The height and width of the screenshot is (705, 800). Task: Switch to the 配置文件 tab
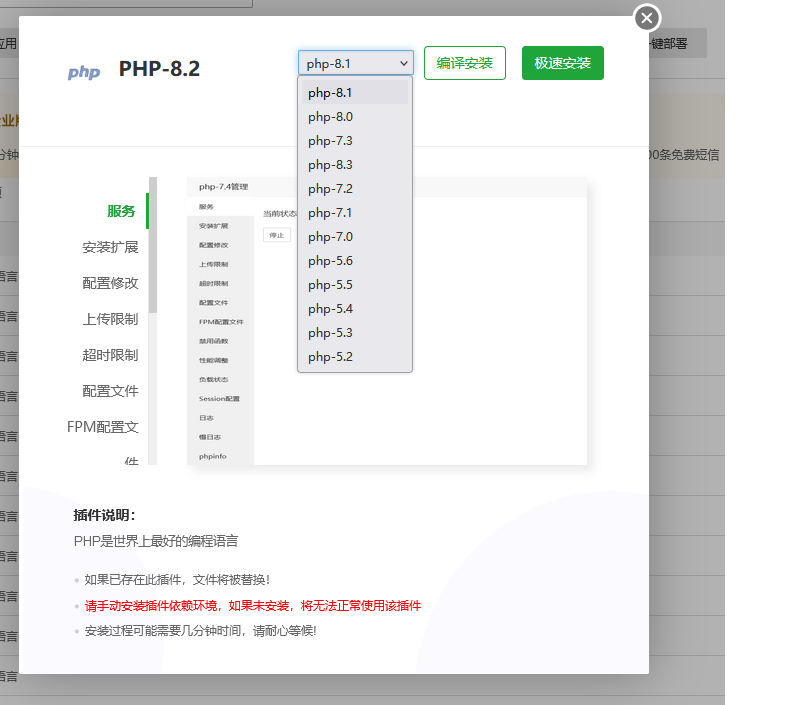click(x=110, y=391)
